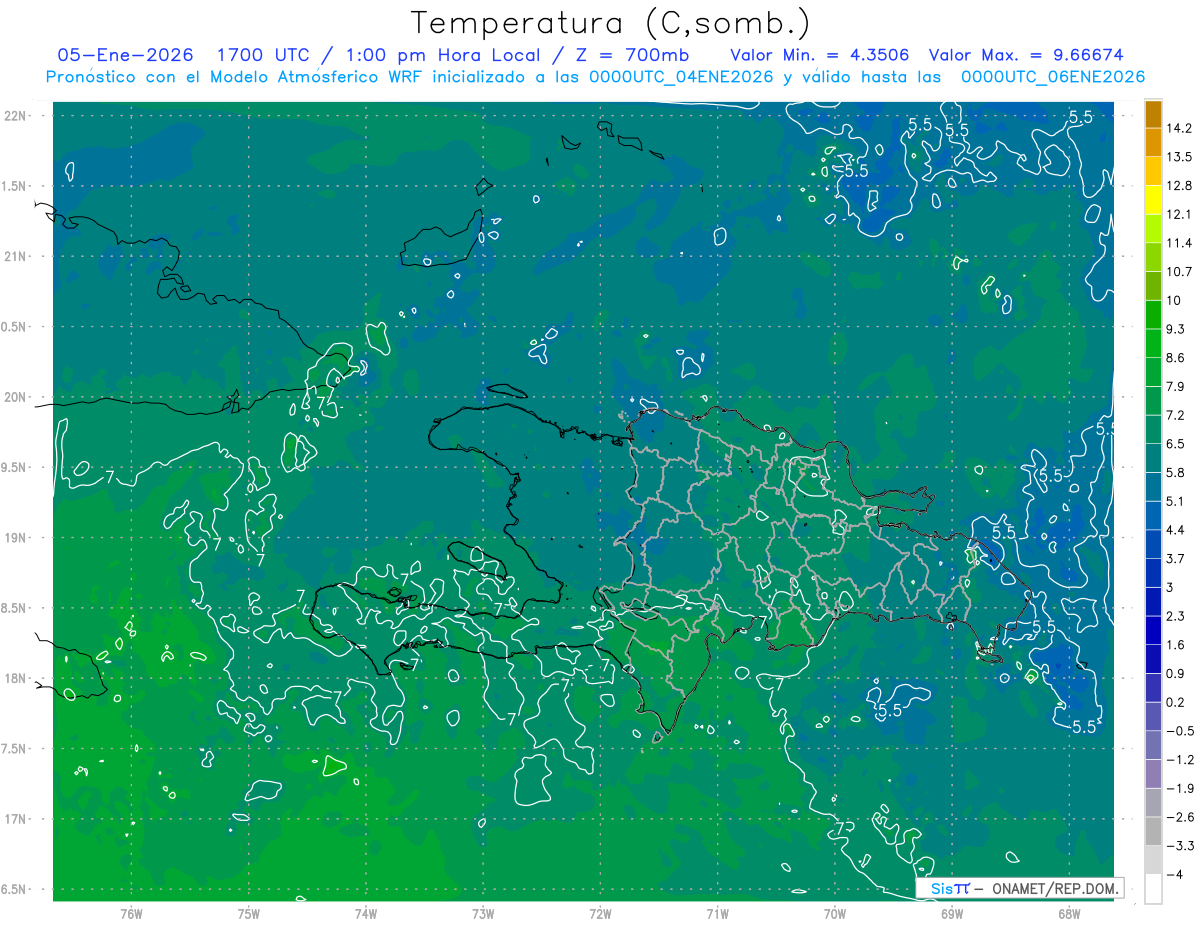
Task: Click the 69W longitude axis label
Action: 952,915
